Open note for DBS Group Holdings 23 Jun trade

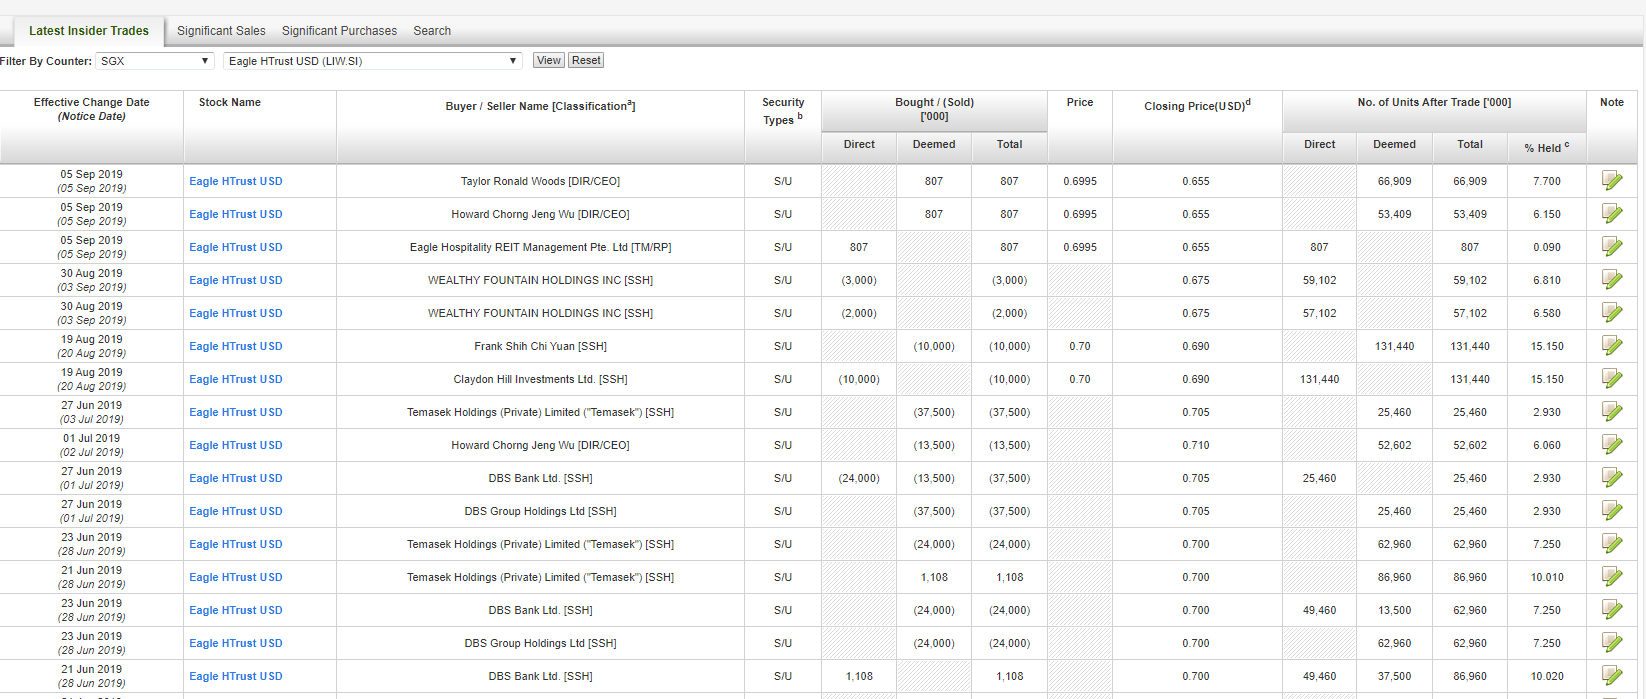click(x=1612, y=643)
